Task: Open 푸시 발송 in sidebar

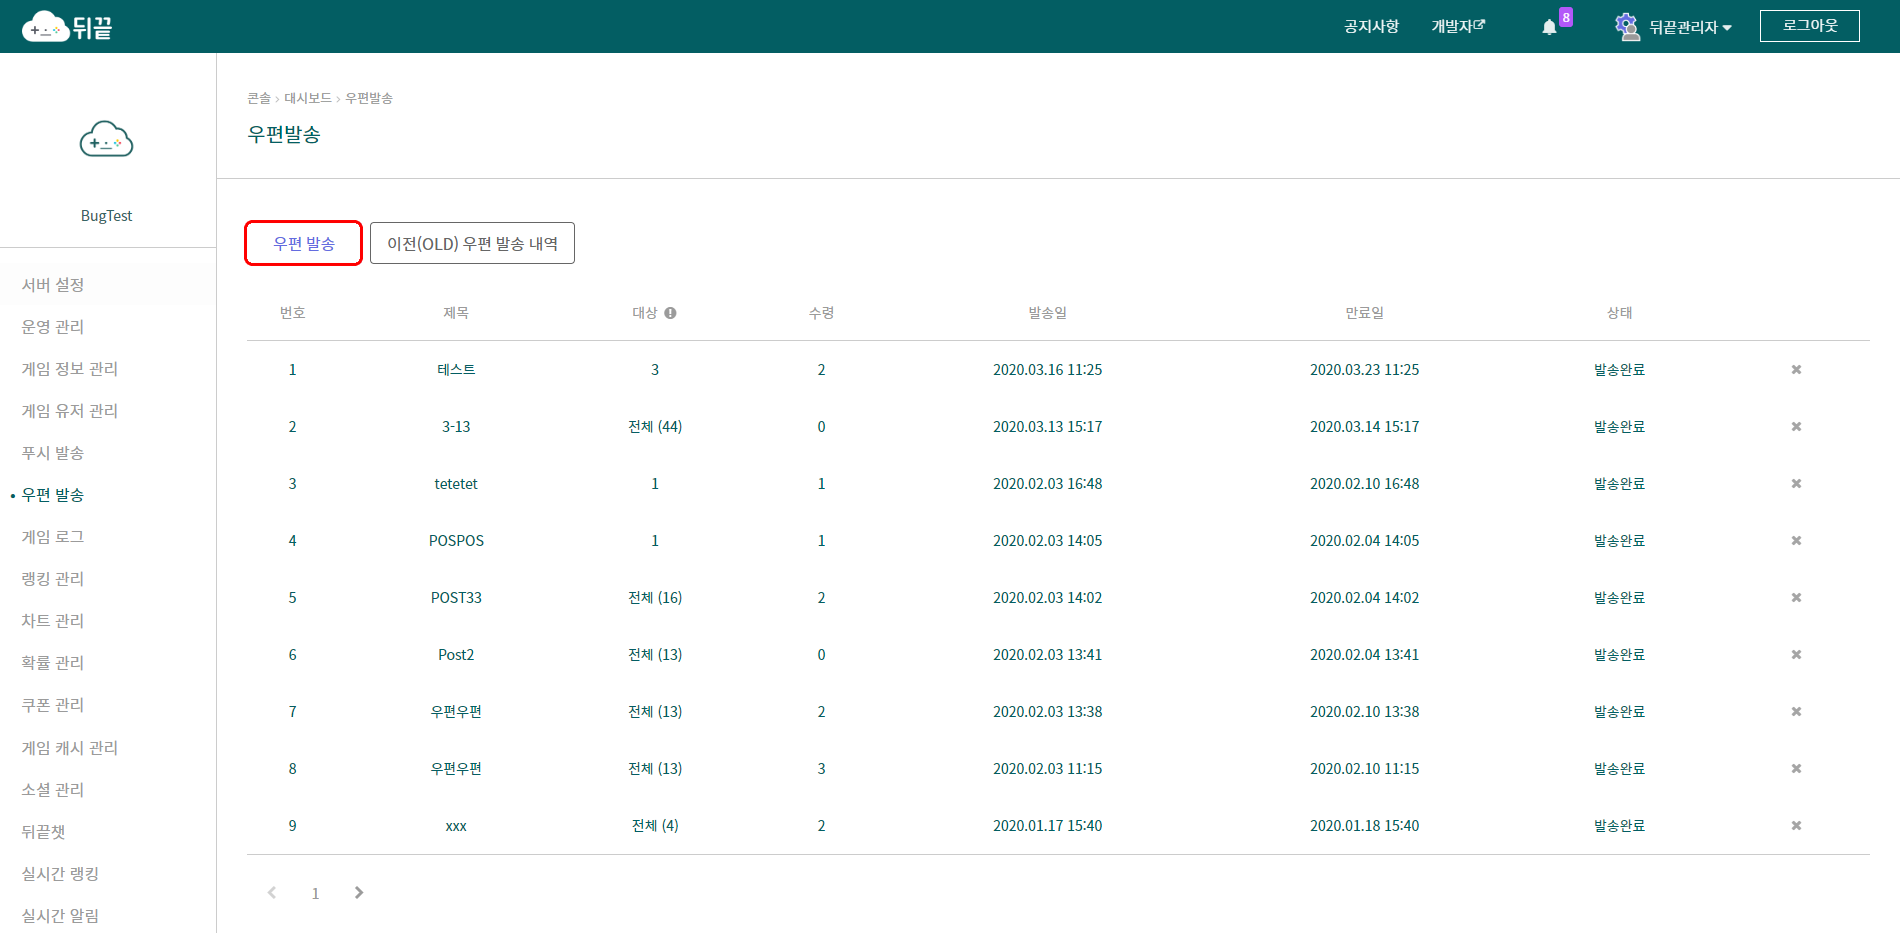Action: click(53, 453)
